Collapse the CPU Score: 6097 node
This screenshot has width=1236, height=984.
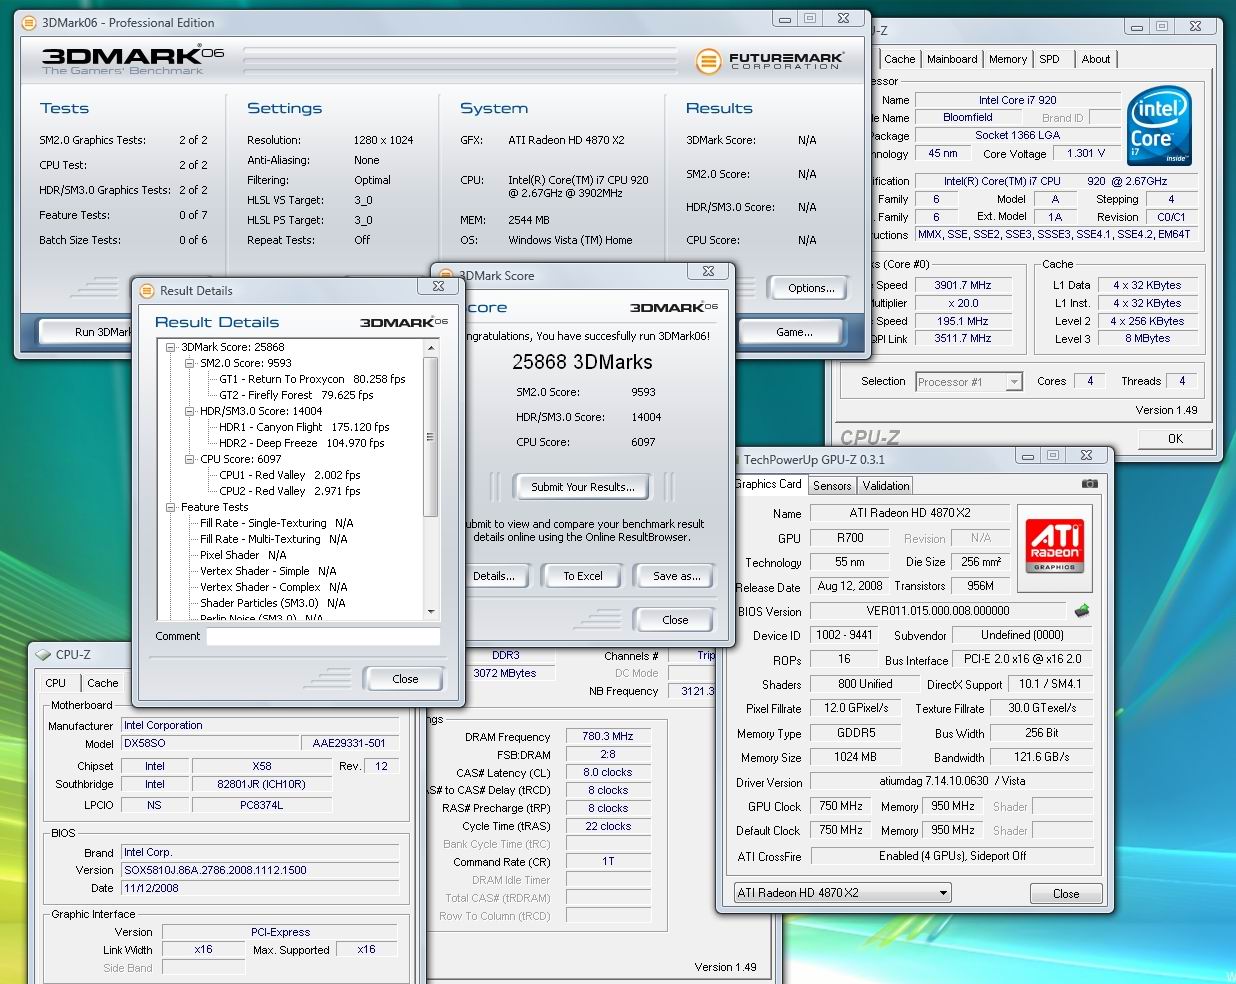[x=190, y=459]
